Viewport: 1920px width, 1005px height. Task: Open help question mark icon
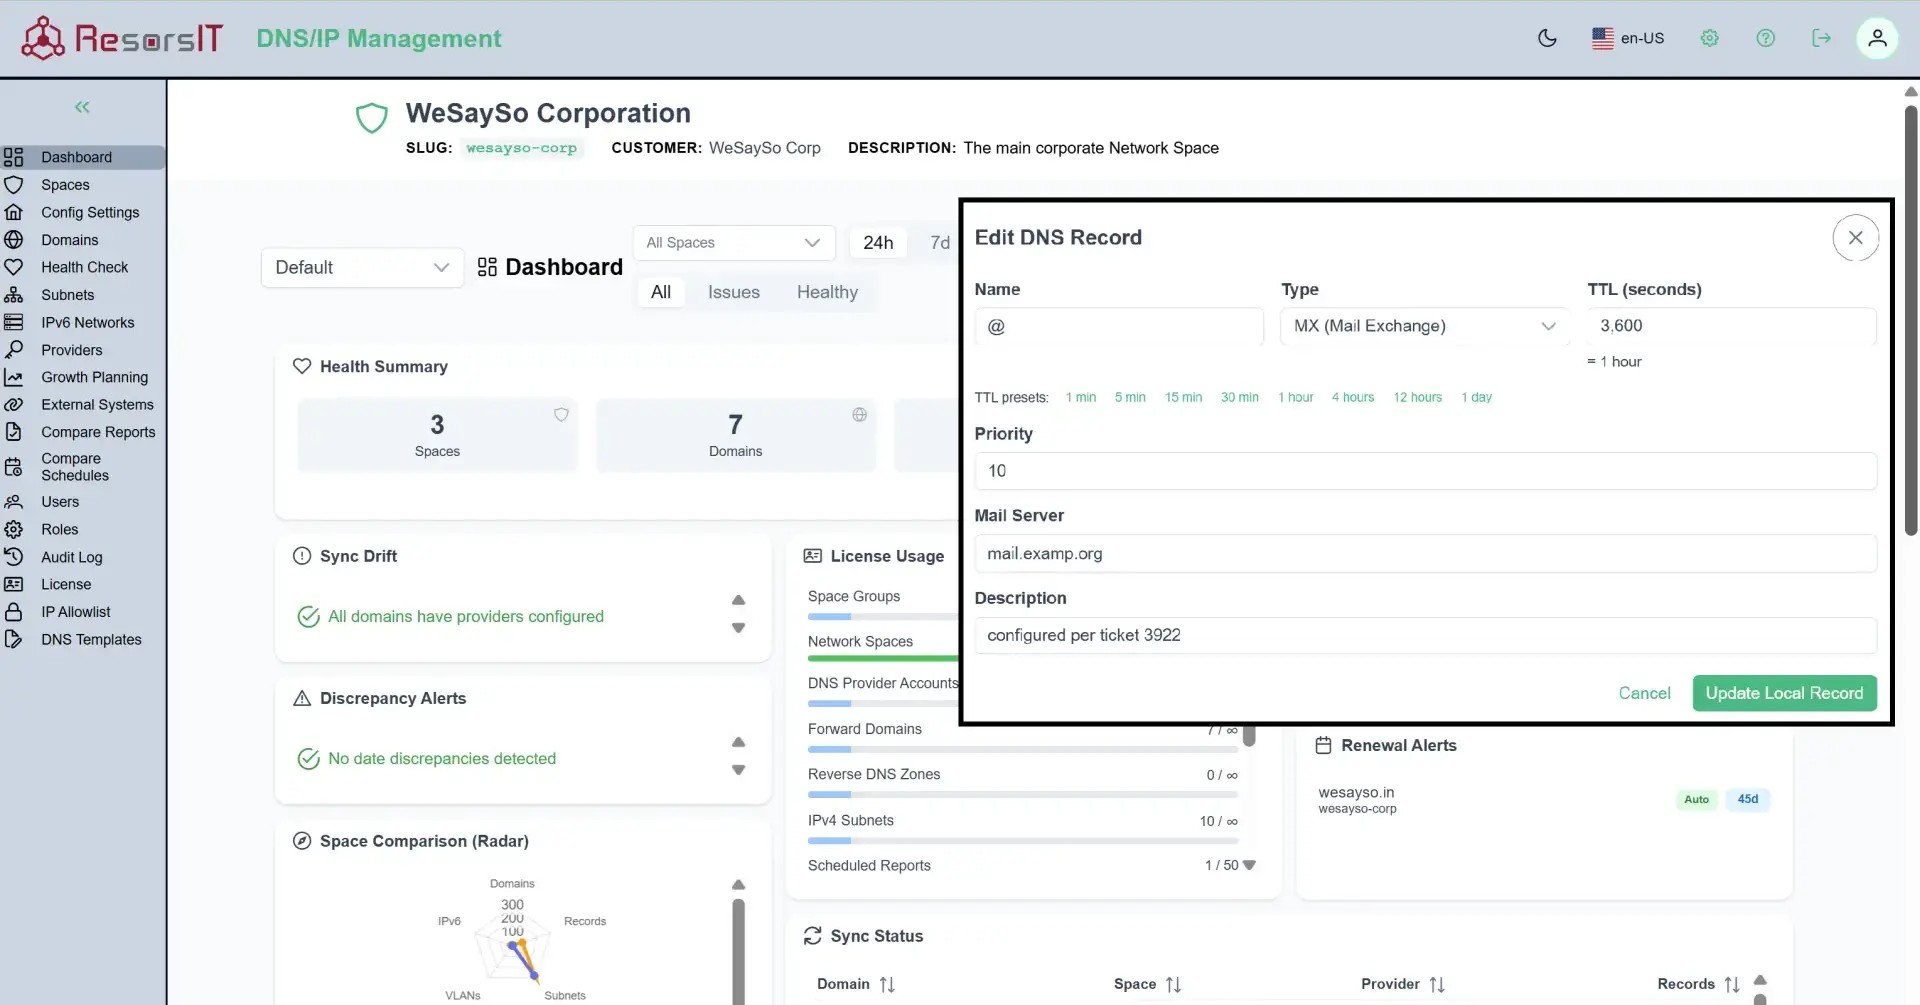point(1766,38)
